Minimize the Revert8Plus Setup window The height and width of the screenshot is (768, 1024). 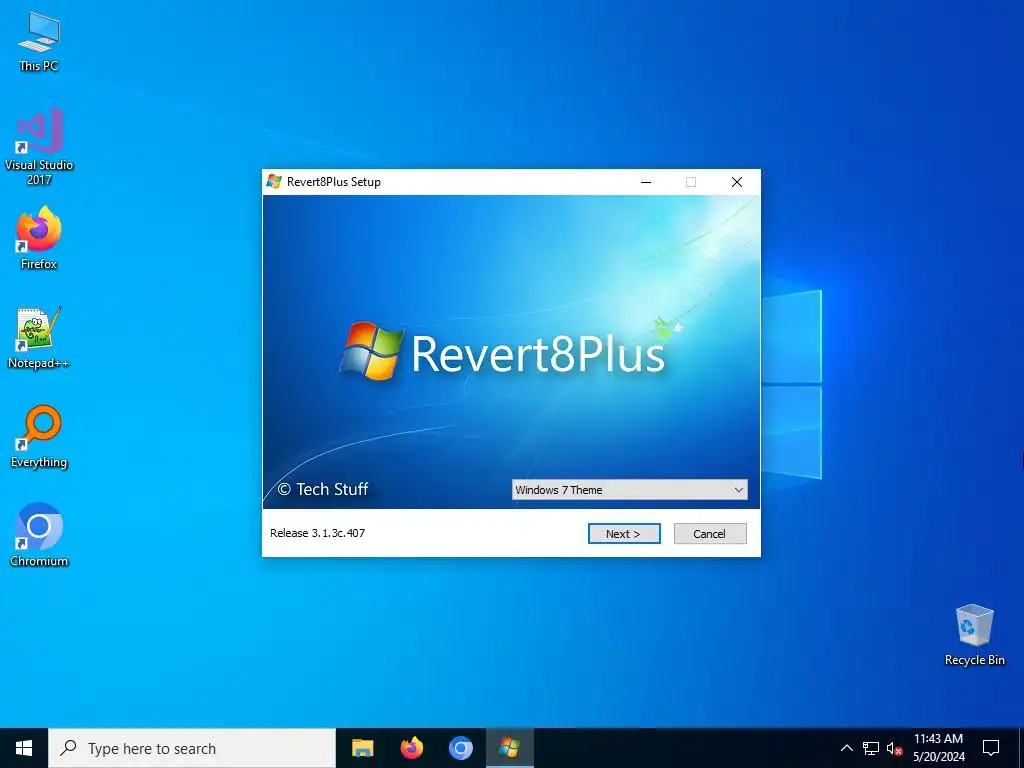click(646, 182)
